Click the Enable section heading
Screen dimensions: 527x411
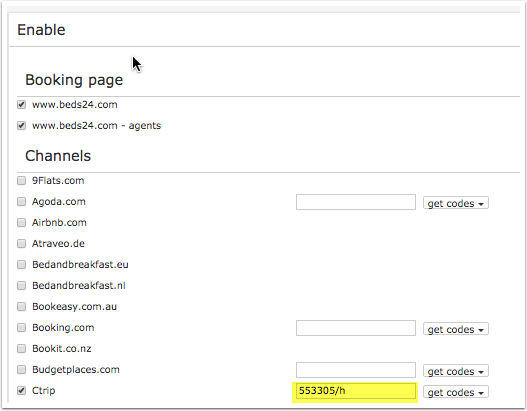pyautogui.click(x=41, y=30)
